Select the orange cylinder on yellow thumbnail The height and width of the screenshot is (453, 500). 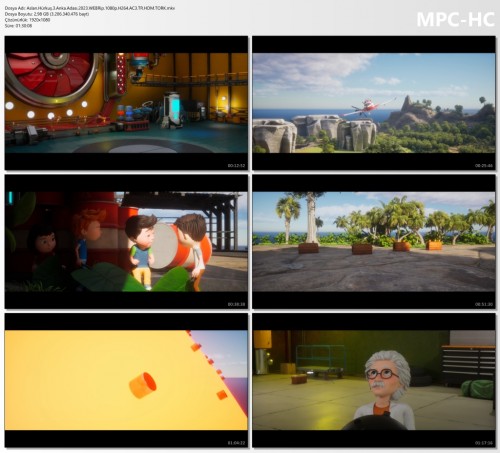tap(126, 380)
